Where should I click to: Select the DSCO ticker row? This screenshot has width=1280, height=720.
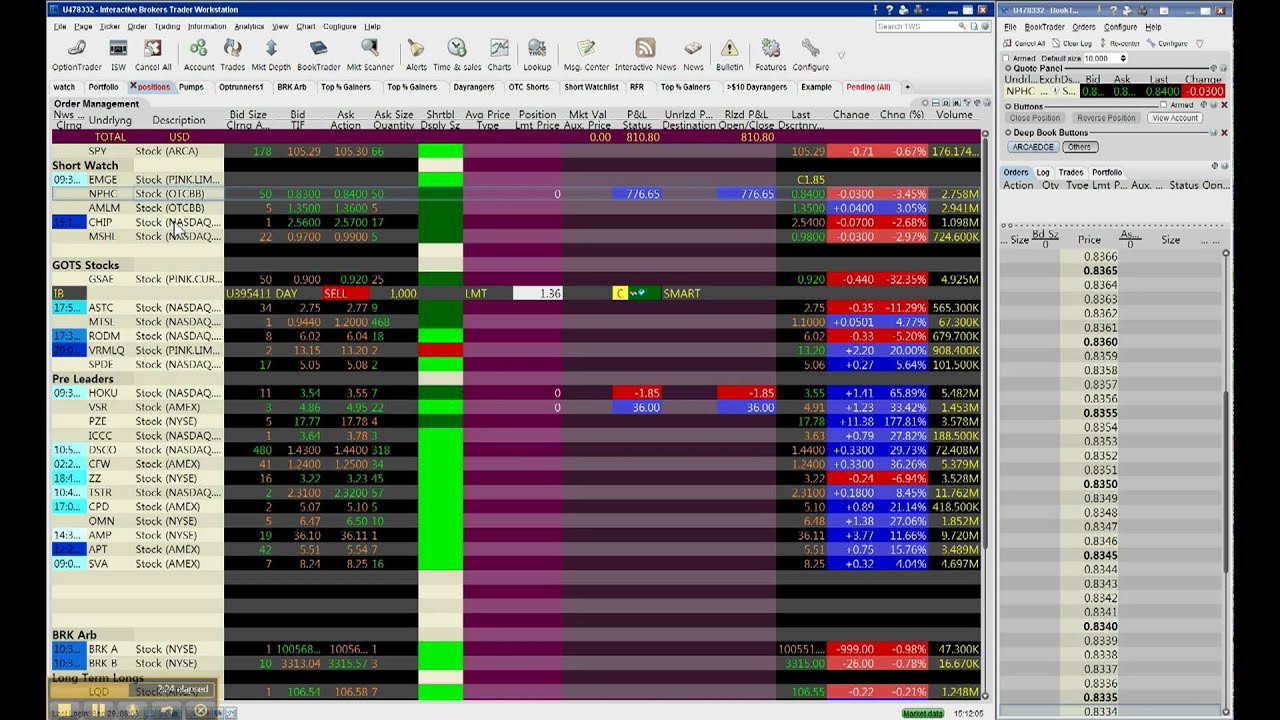515,450
